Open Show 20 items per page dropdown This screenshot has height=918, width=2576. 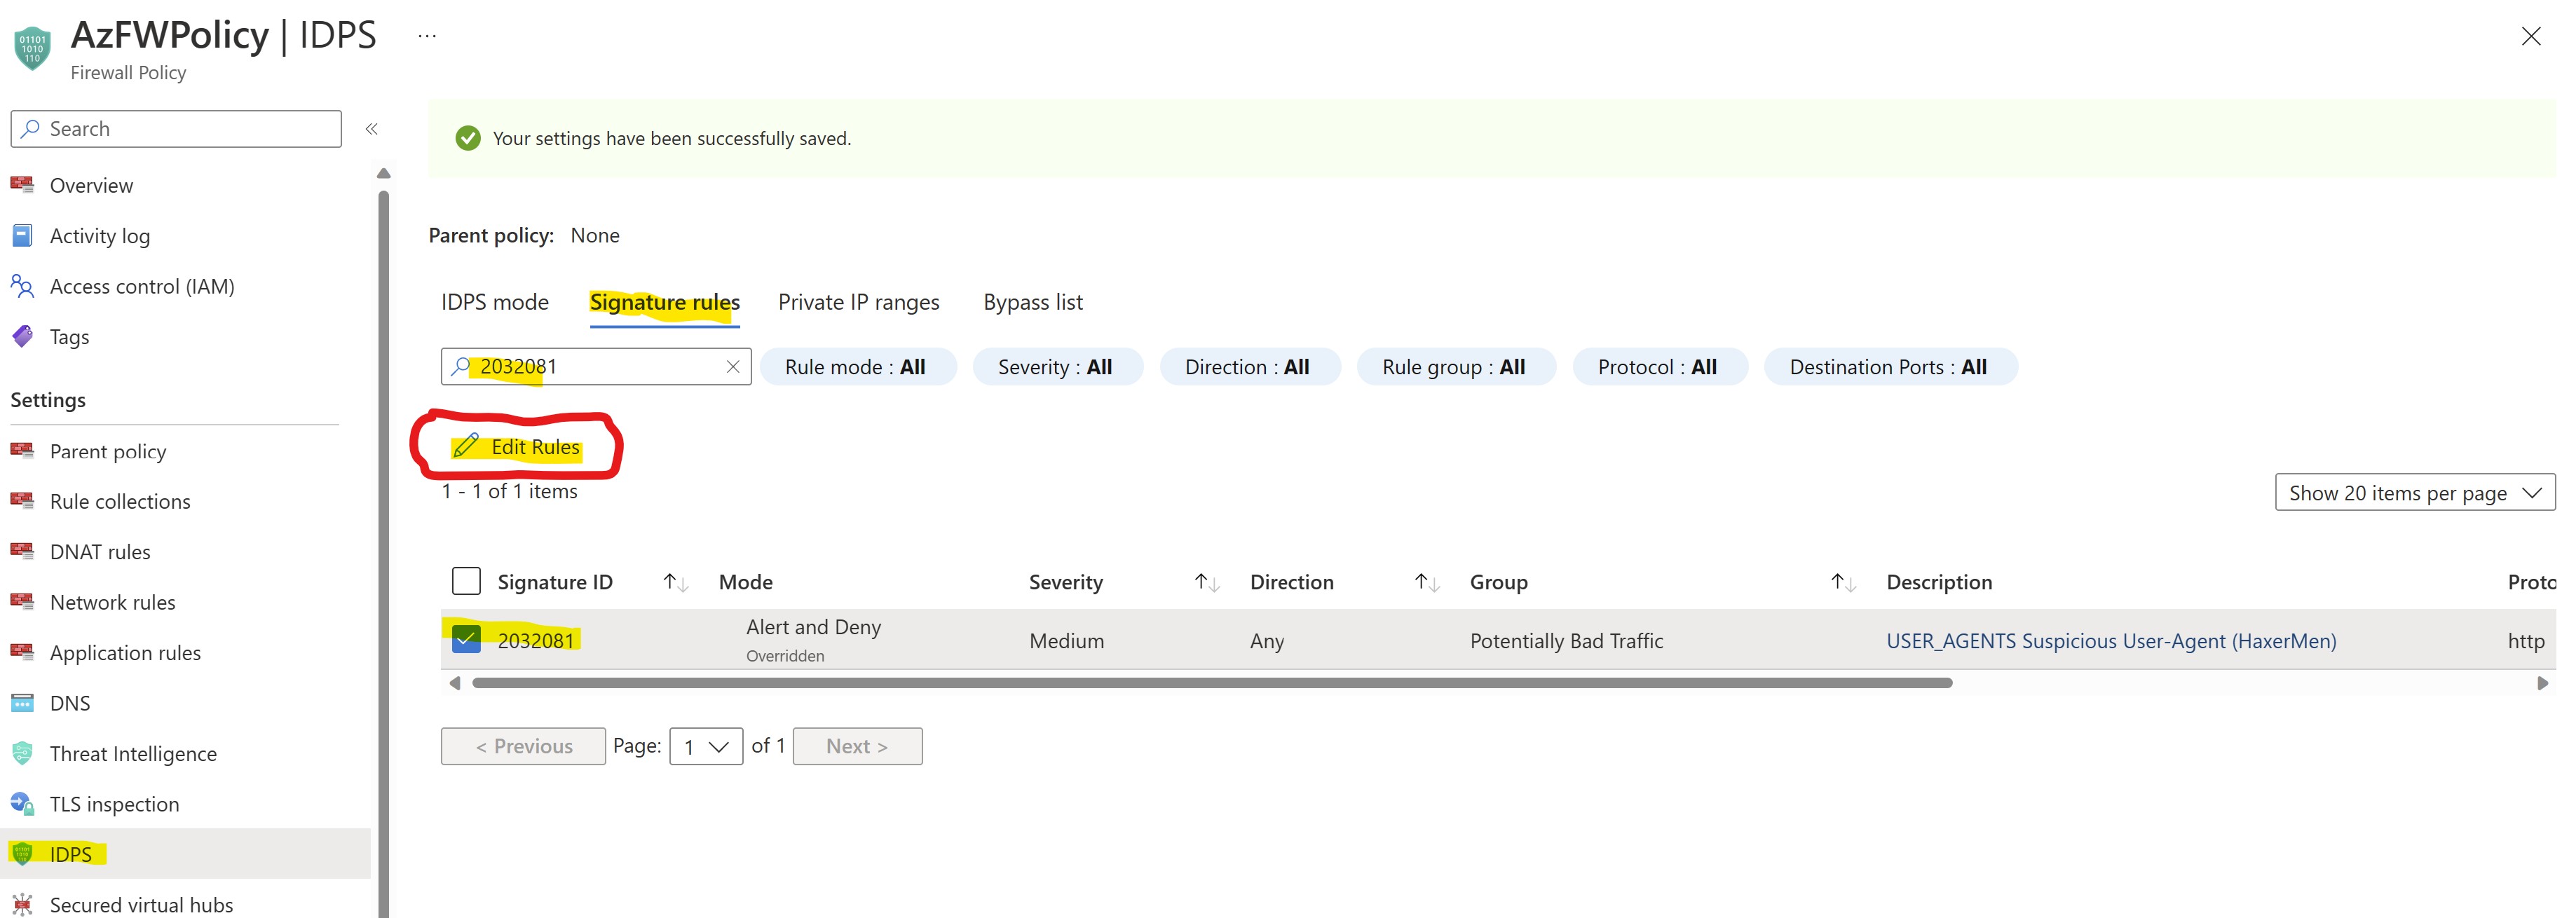click(x=2414, y=493)
